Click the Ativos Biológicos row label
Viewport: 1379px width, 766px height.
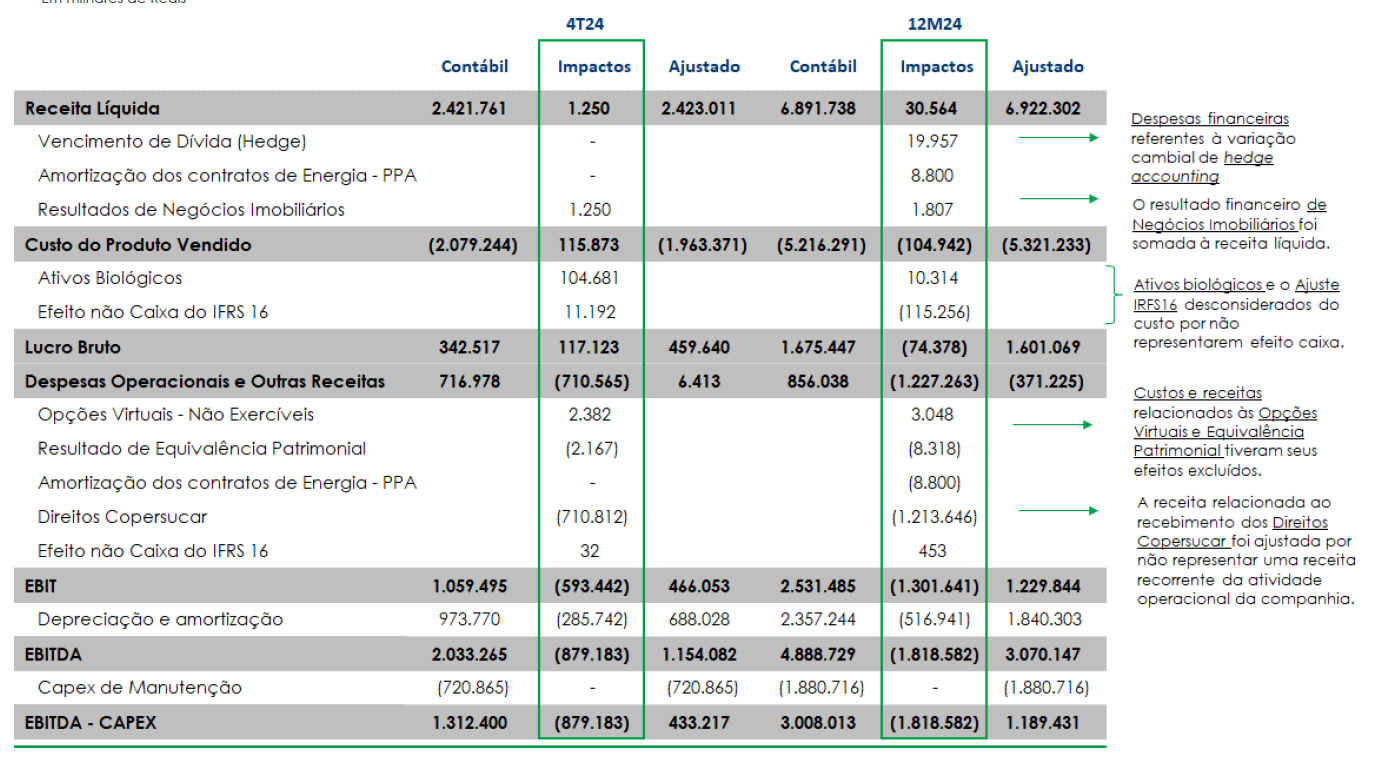click(110, 278)
